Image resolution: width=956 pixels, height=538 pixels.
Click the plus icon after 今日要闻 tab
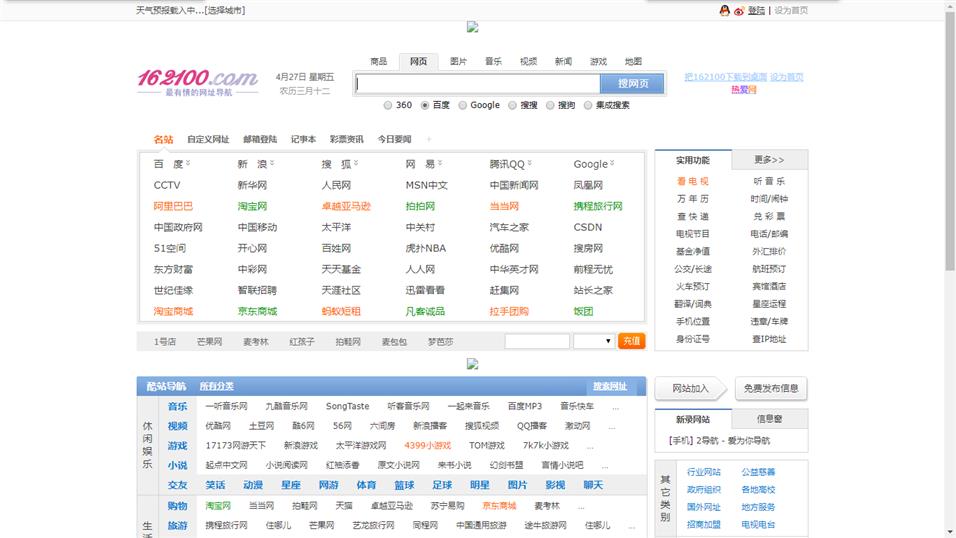[429, 139]
